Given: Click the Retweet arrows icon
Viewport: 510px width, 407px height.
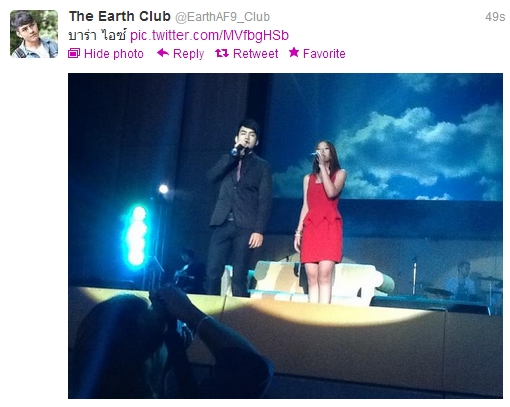Looking at the screenshot, I should (x=222, y=53).
